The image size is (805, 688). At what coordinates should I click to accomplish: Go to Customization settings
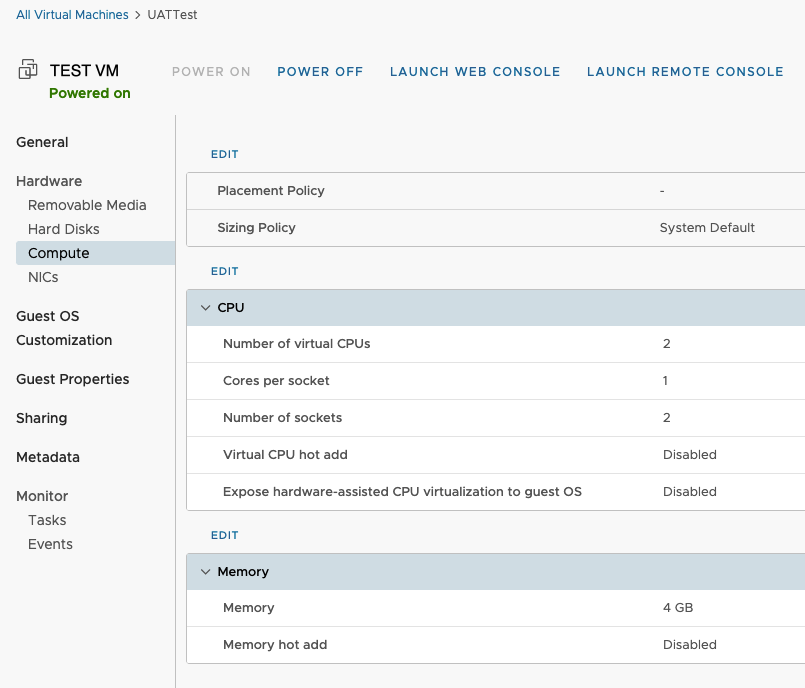click(63, 340)
